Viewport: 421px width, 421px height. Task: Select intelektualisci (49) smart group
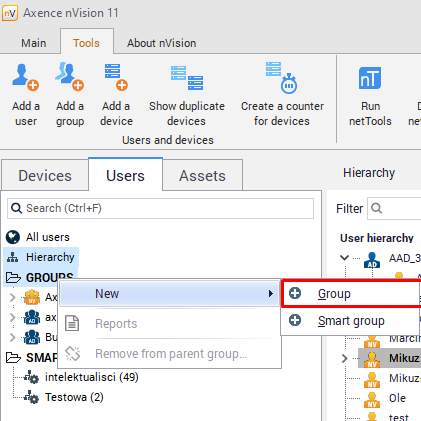[x=92, y=377]
